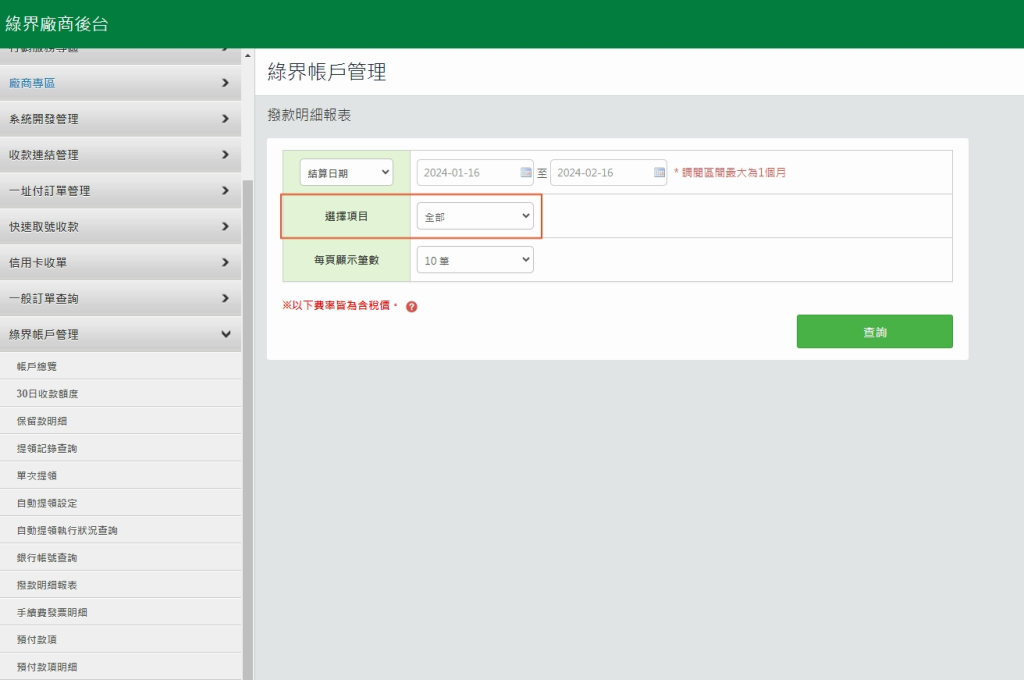
Task: Collapse the 綠界帳戶管理 sidebar section
Action: 120,334
